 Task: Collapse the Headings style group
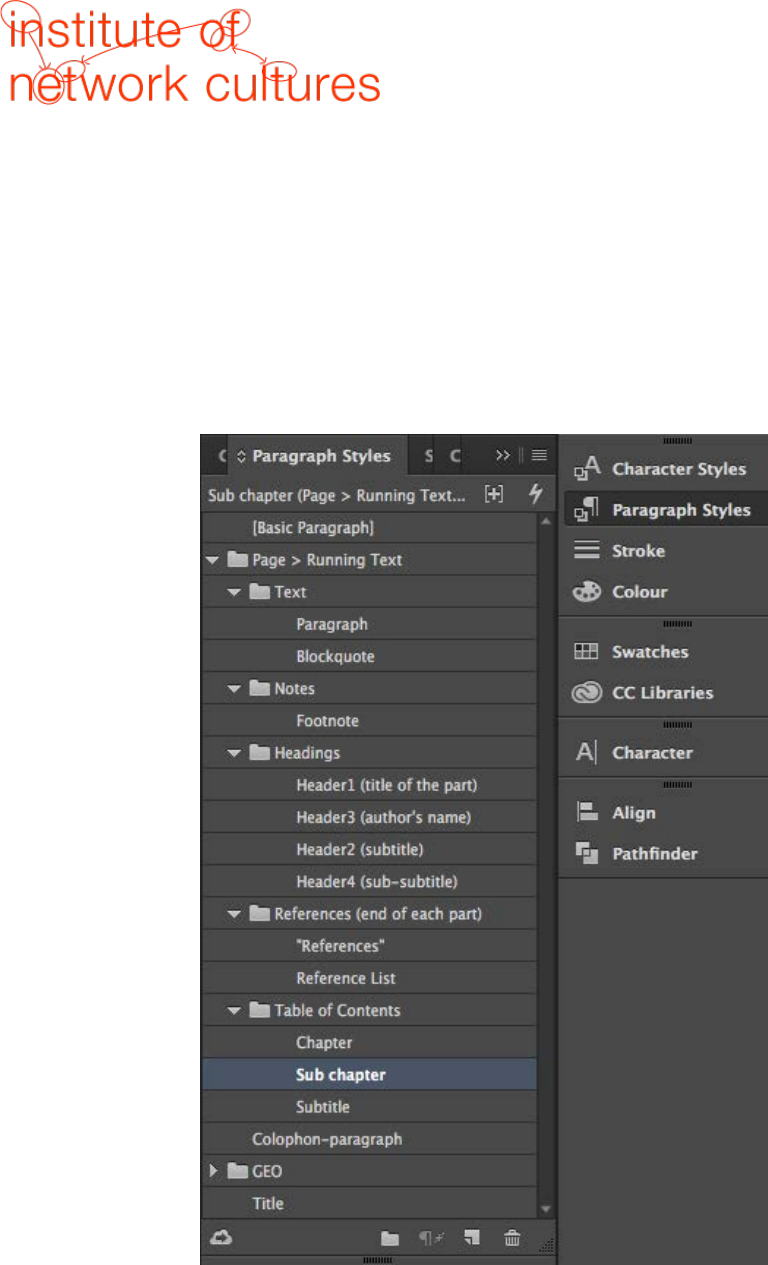tap(234, 753)
